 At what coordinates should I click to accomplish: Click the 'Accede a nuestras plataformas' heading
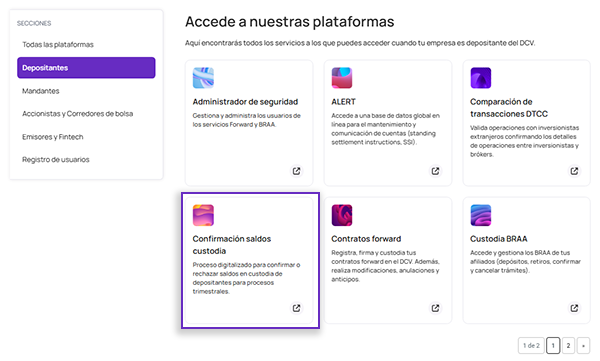point(290,22)
